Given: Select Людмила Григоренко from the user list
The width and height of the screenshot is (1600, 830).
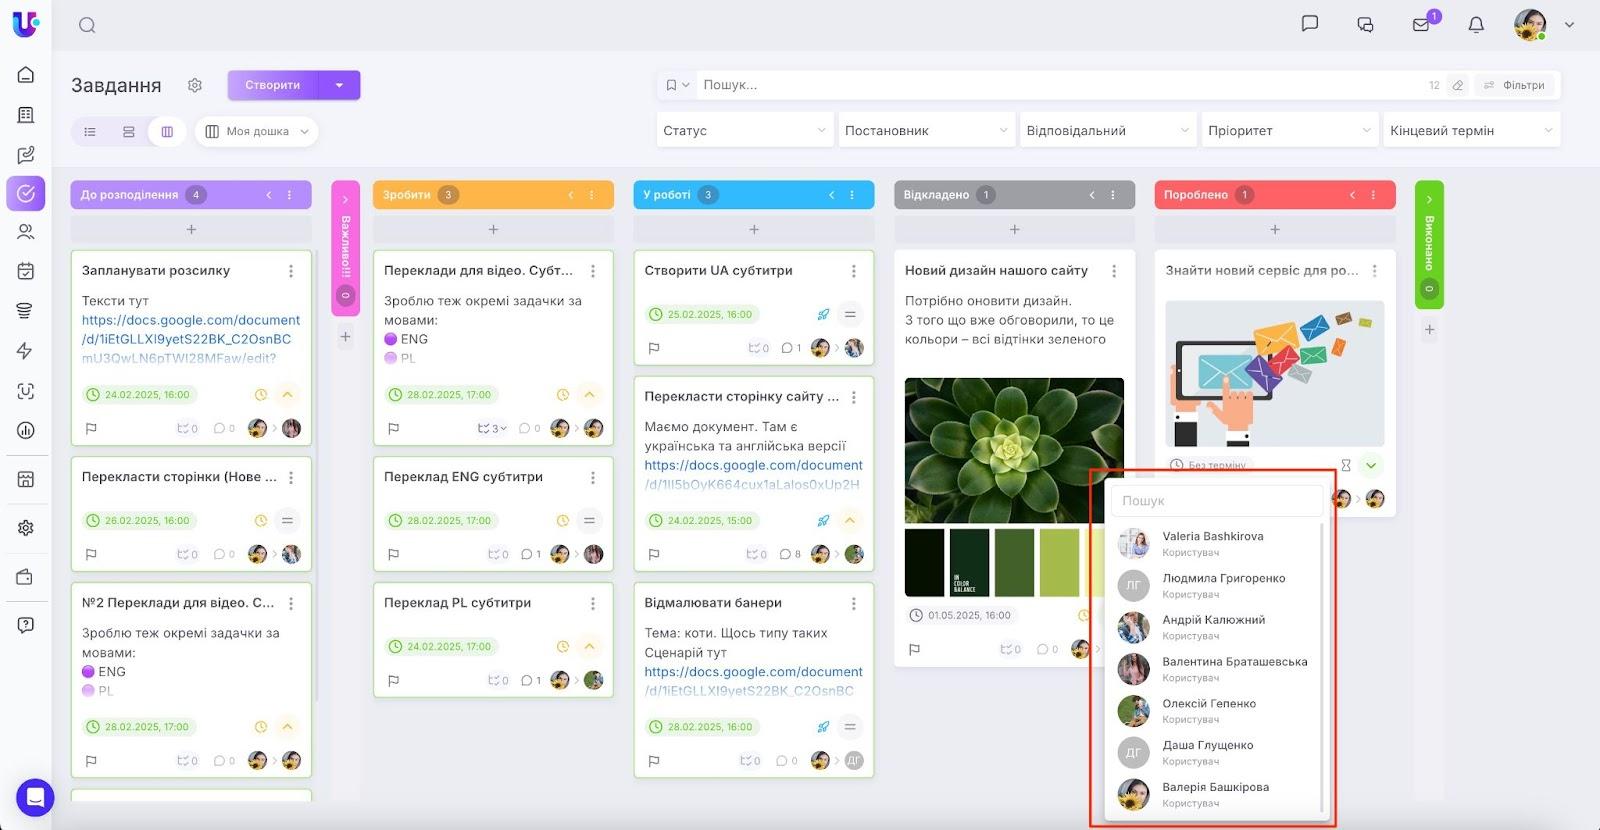Looking at the screenshot, I should coord(1217,585).
